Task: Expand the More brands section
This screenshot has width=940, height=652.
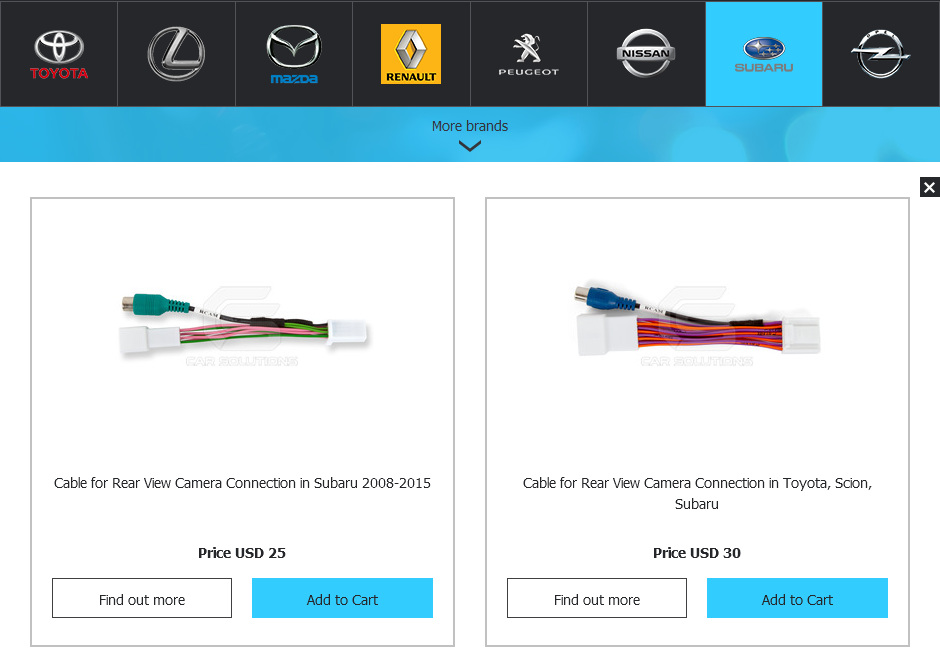Action: (x=470, y=126)
